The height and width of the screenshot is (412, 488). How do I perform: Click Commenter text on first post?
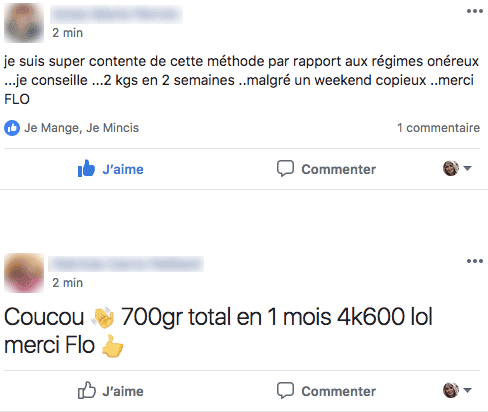(x=338, y=169)
